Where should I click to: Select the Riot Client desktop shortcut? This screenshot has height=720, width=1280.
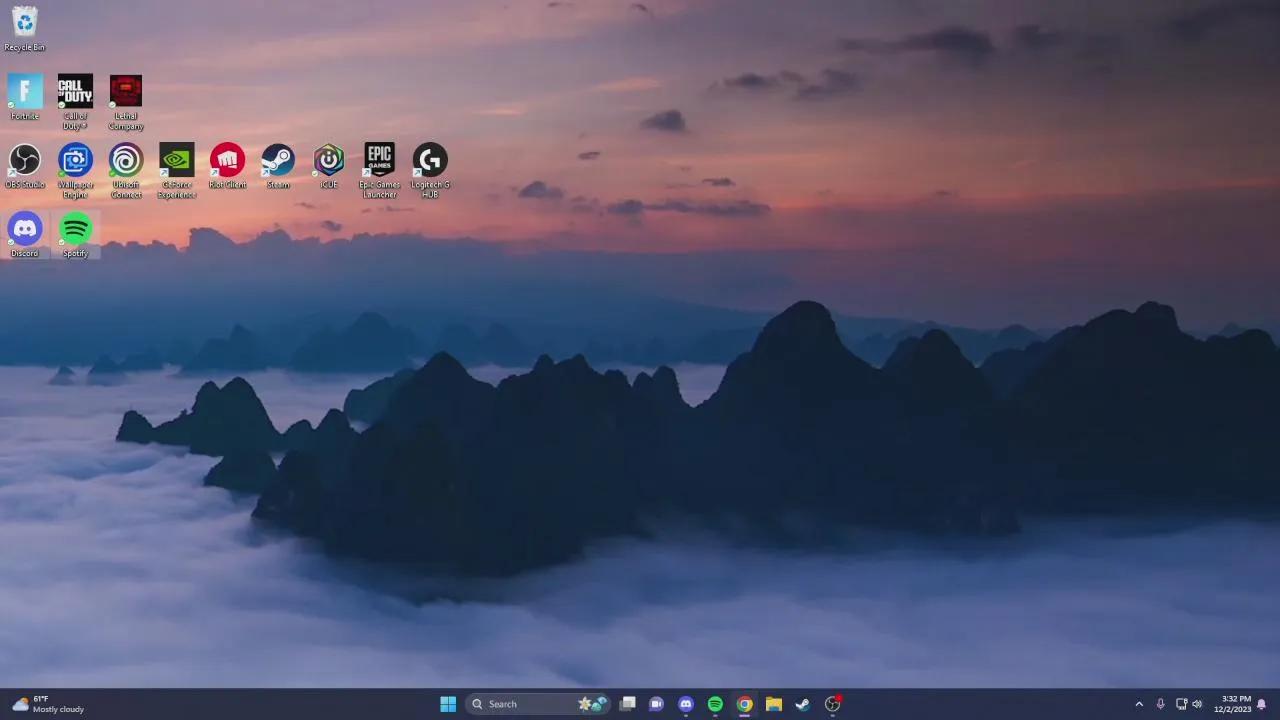227,166
